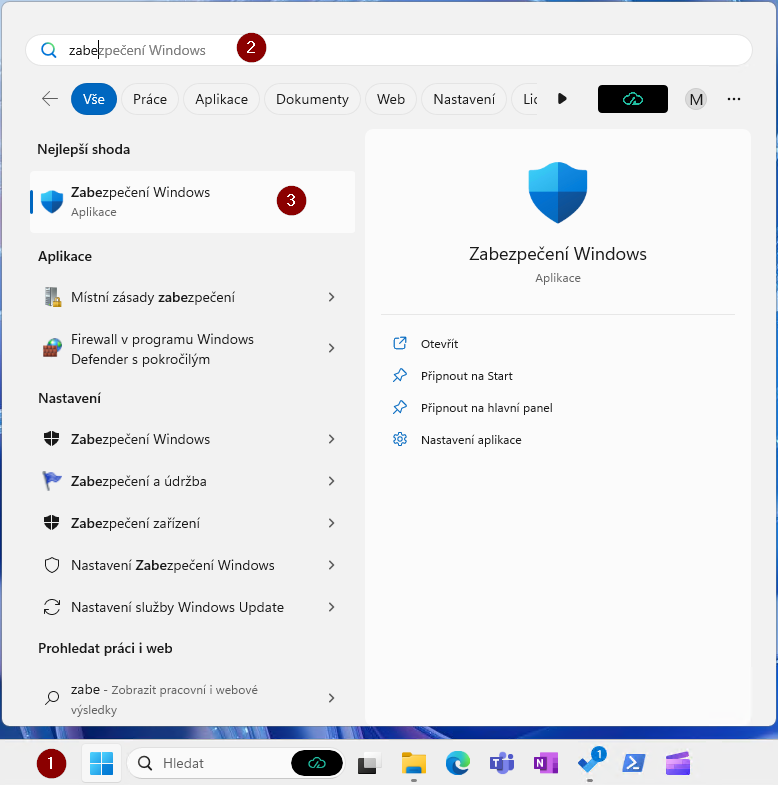778x785 pixels.
Task: Open Zabezpečení Windows under Nastavení
Action: (x=193, y=439)
